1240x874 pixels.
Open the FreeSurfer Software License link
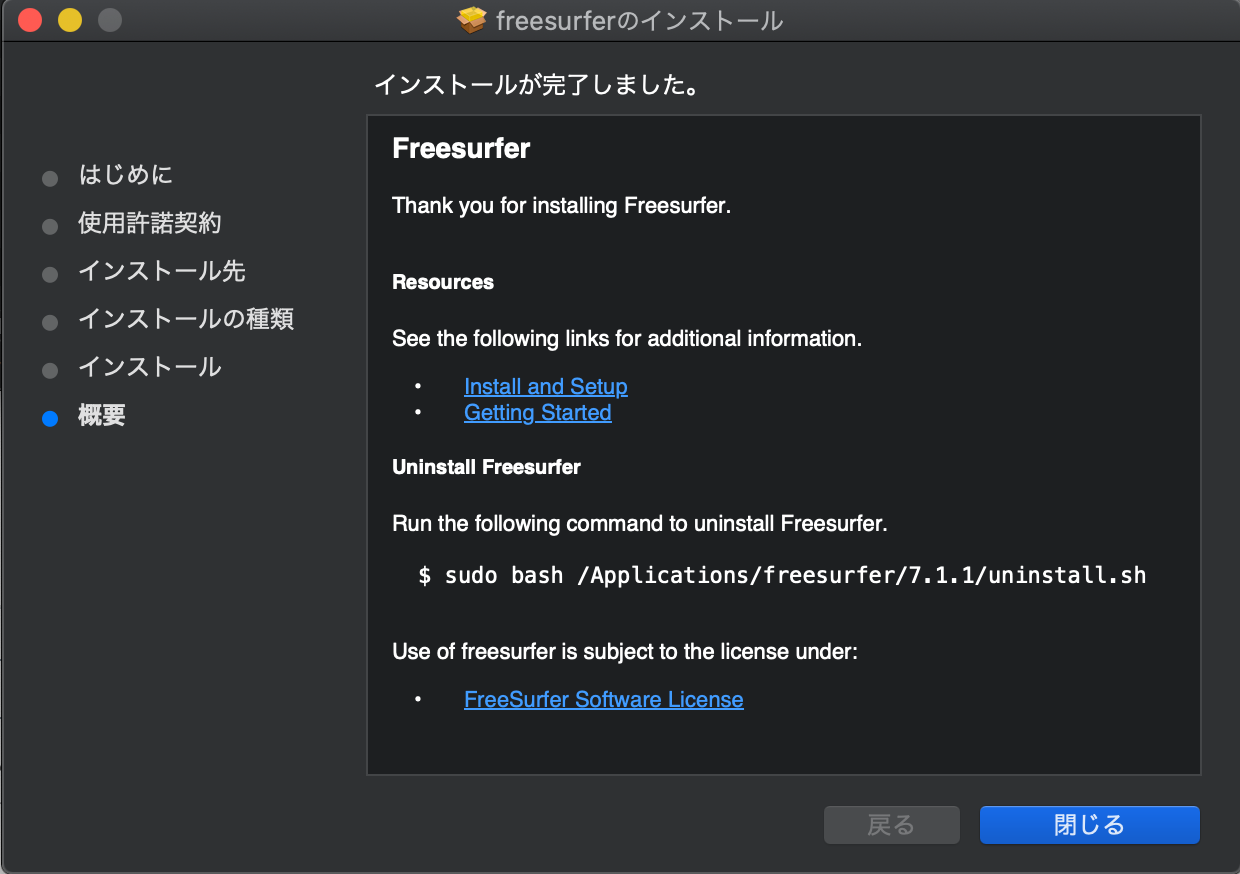click(603, 699)
